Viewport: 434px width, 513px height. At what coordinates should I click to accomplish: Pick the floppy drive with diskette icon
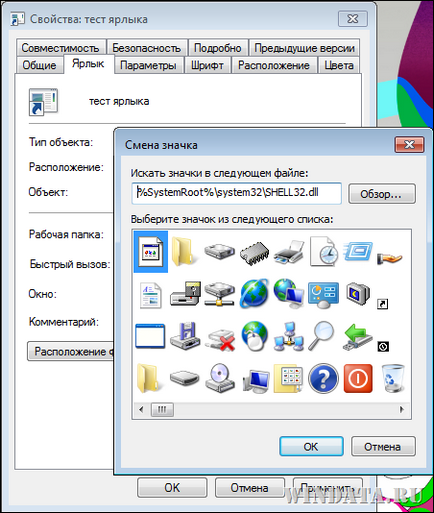[185, 293]
